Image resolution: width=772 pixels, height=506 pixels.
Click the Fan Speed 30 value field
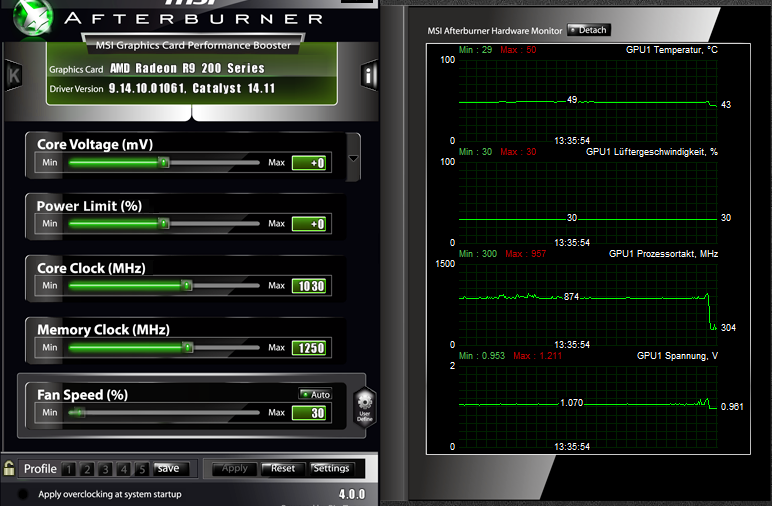pyautogui.click(x=309, y=413)
